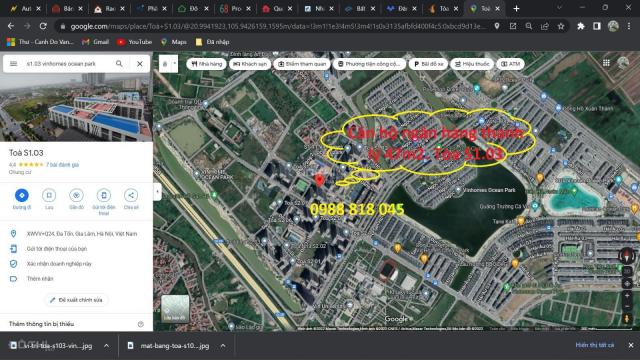
Task: Open the Google Maps hamburger menu
Action: [x=13, y=64]
